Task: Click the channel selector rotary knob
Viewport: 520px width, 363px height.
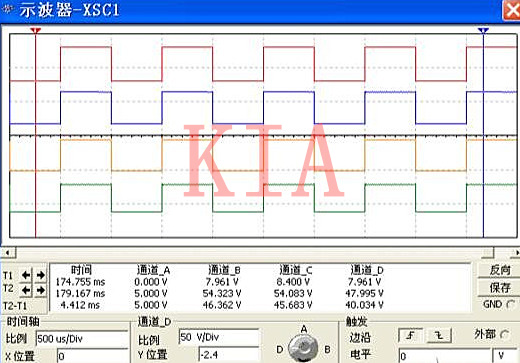Action: coord(303,348)
